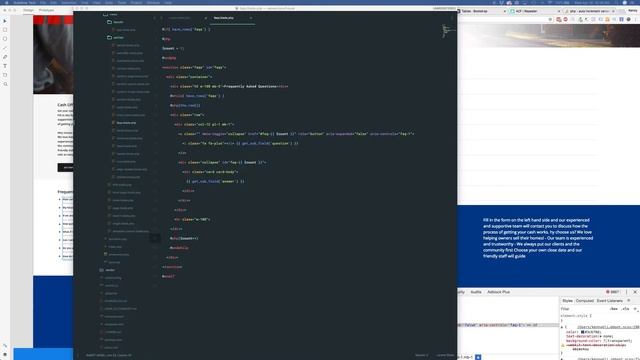640x360 pixels.
Task: Click the DevTools red error count badge
Action: (x=613, y=292)
